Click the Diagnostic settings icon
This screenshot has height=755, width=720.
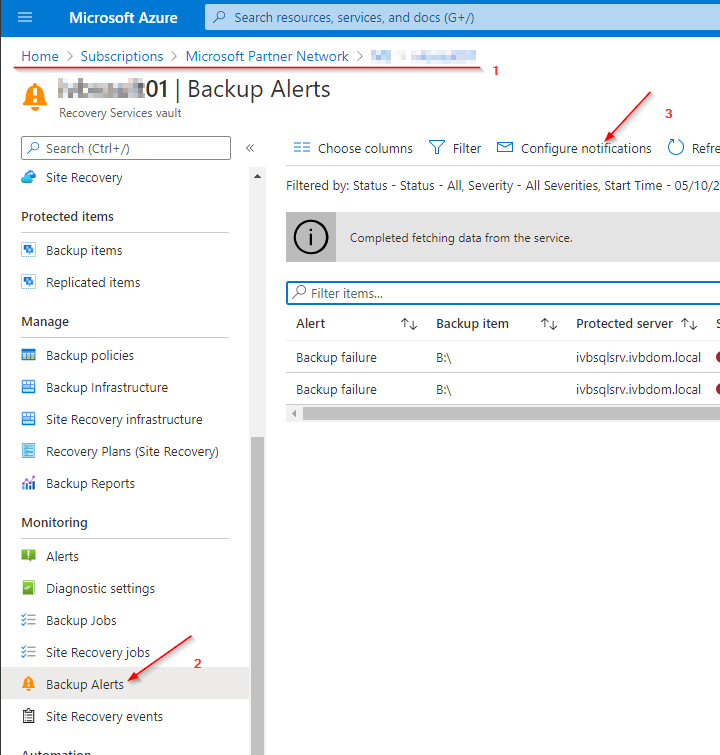(x=28, y=588)
